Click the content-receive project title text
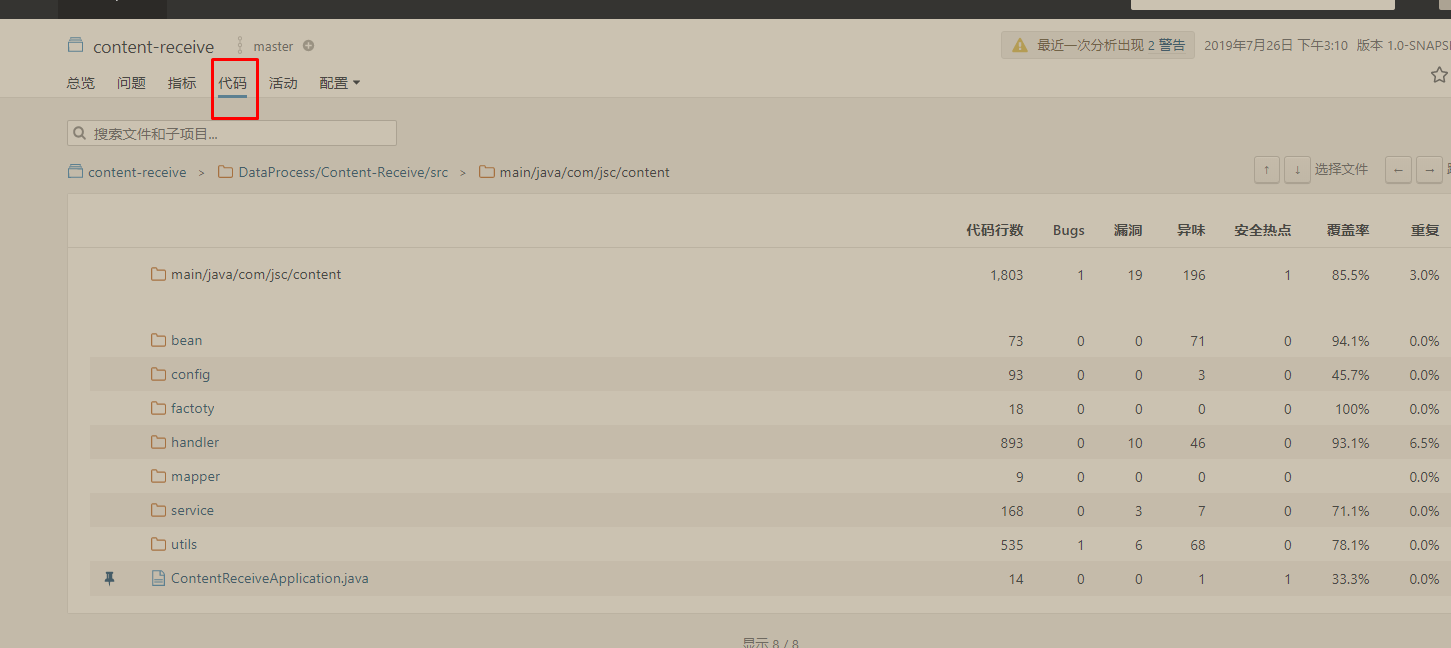The image size is (1451, 648). pos(153,46)
